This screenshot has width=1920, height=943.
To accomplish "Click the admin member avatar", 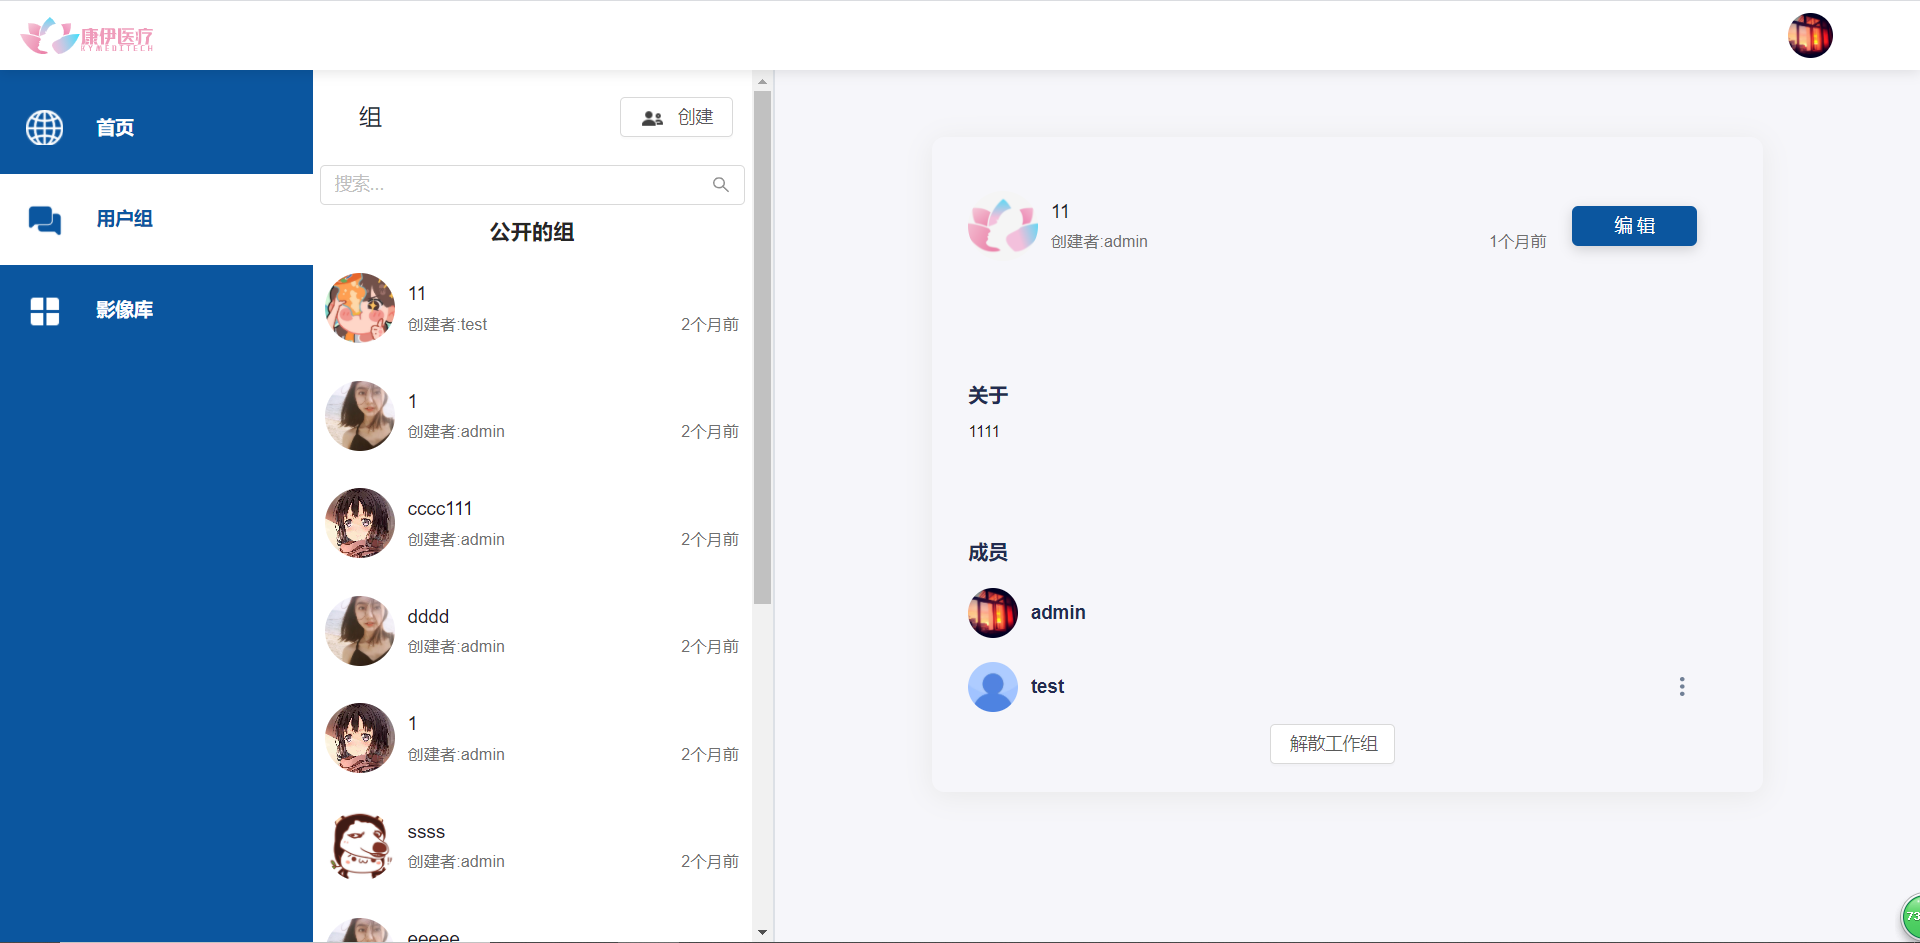I will tap(992, 613).
